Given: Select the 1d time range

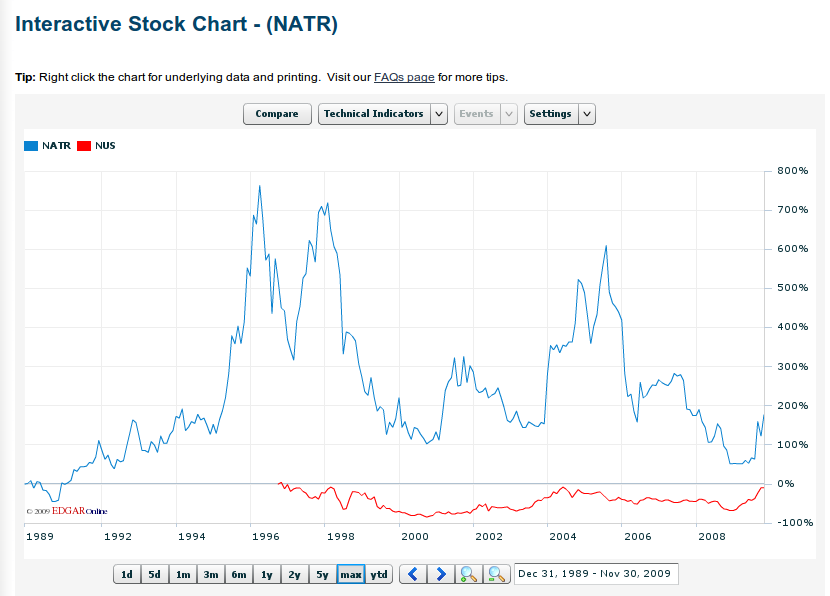Looking at the screenshot, I should [x=127, y=574].
